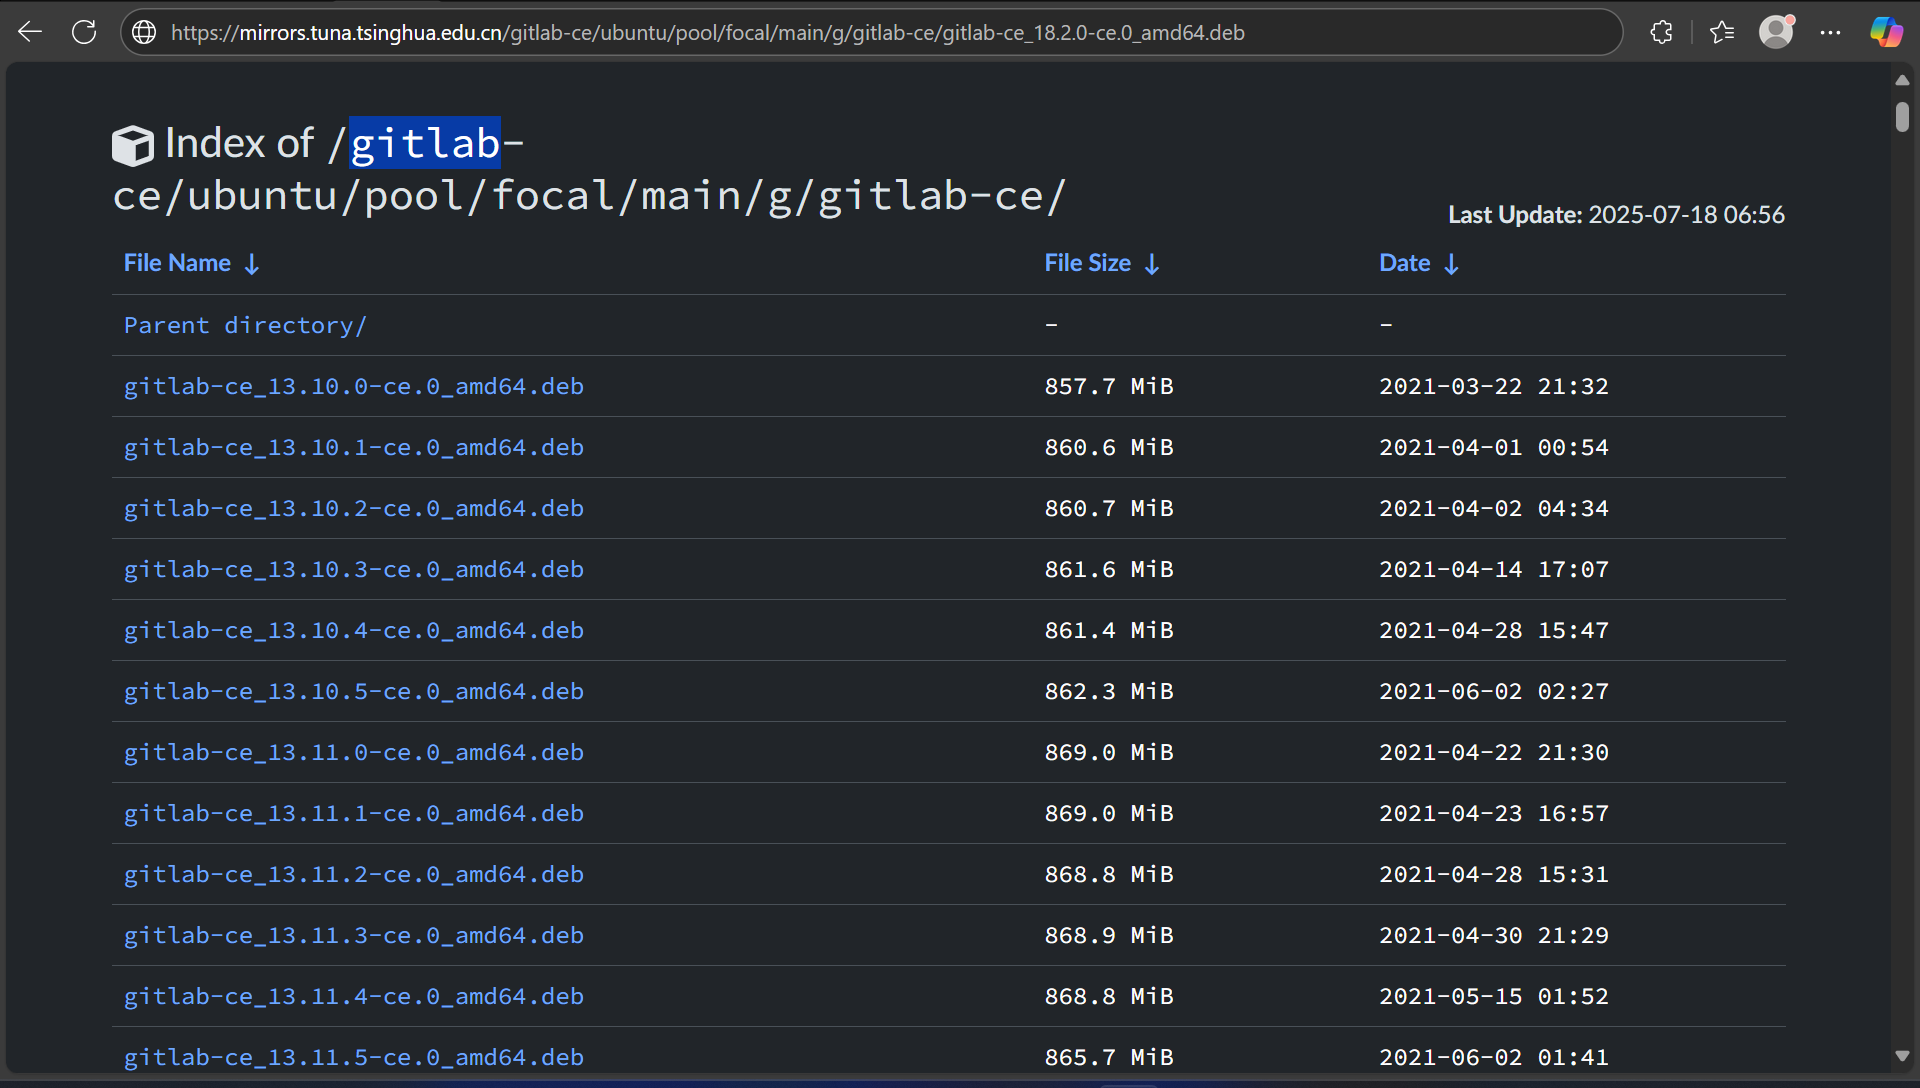Click the package box icon beside Index of
Screen dimensions: 1920x1088
132,146
